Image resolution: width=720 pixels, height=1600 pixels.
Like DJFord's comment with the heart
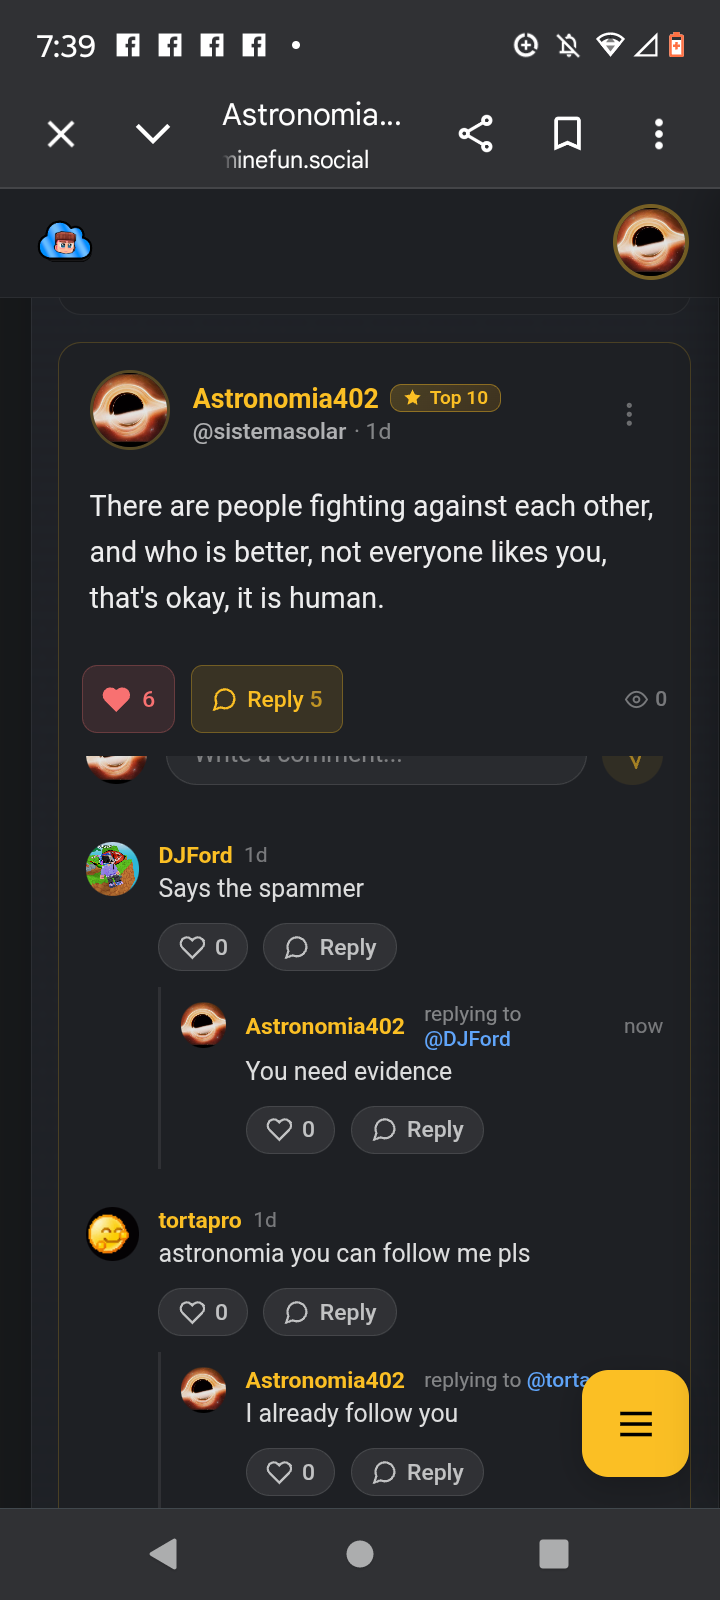pos(203,947)
